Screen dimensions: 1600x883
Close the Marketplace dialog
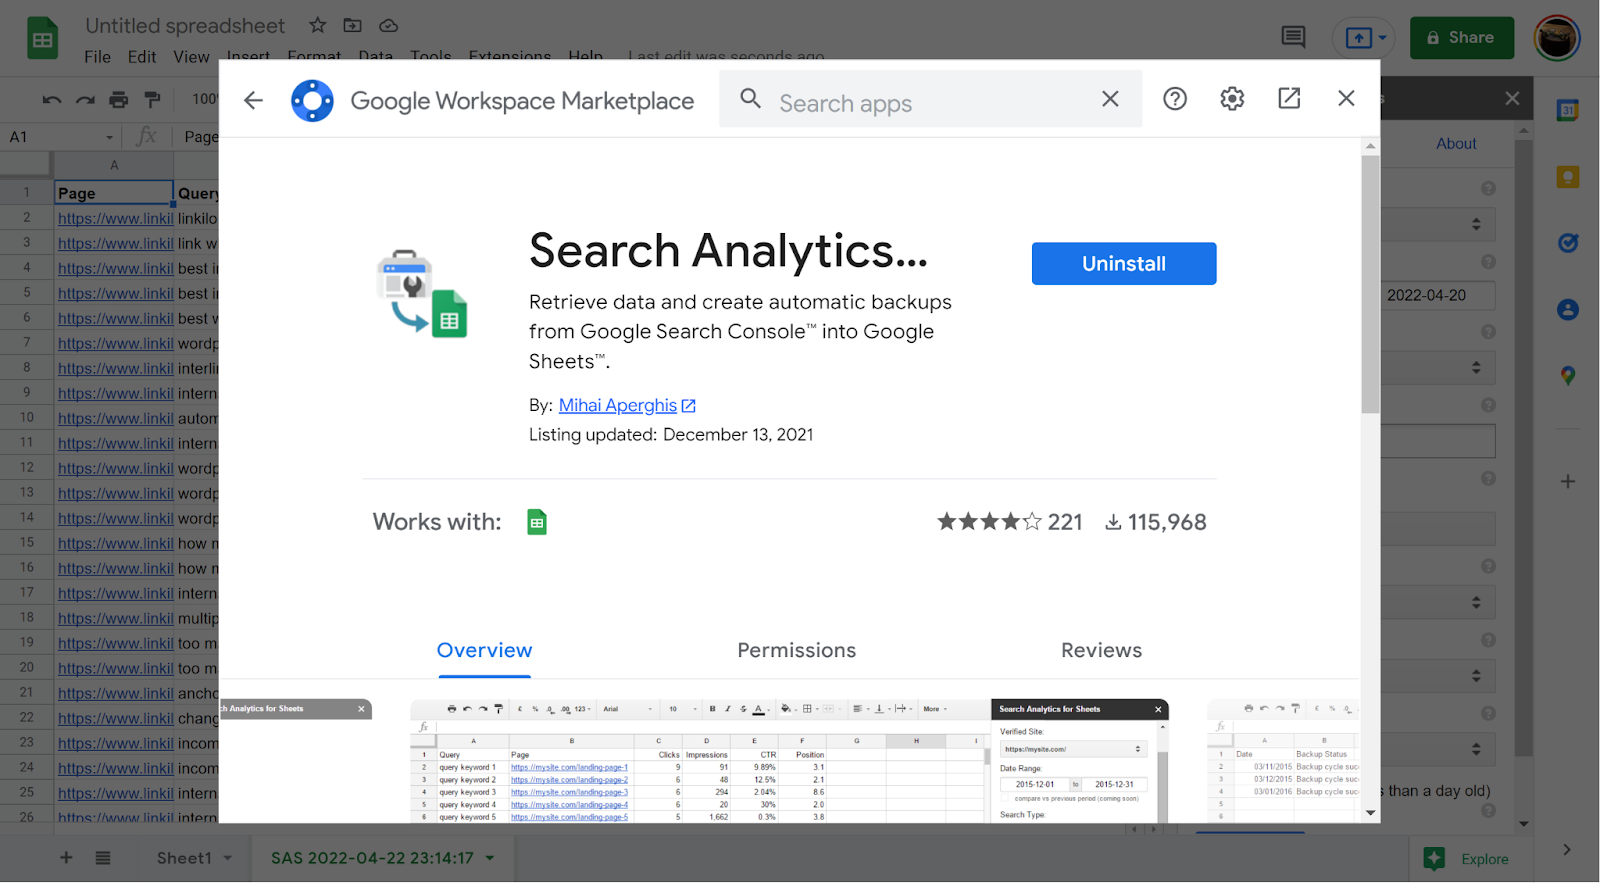coord(1346,98)
